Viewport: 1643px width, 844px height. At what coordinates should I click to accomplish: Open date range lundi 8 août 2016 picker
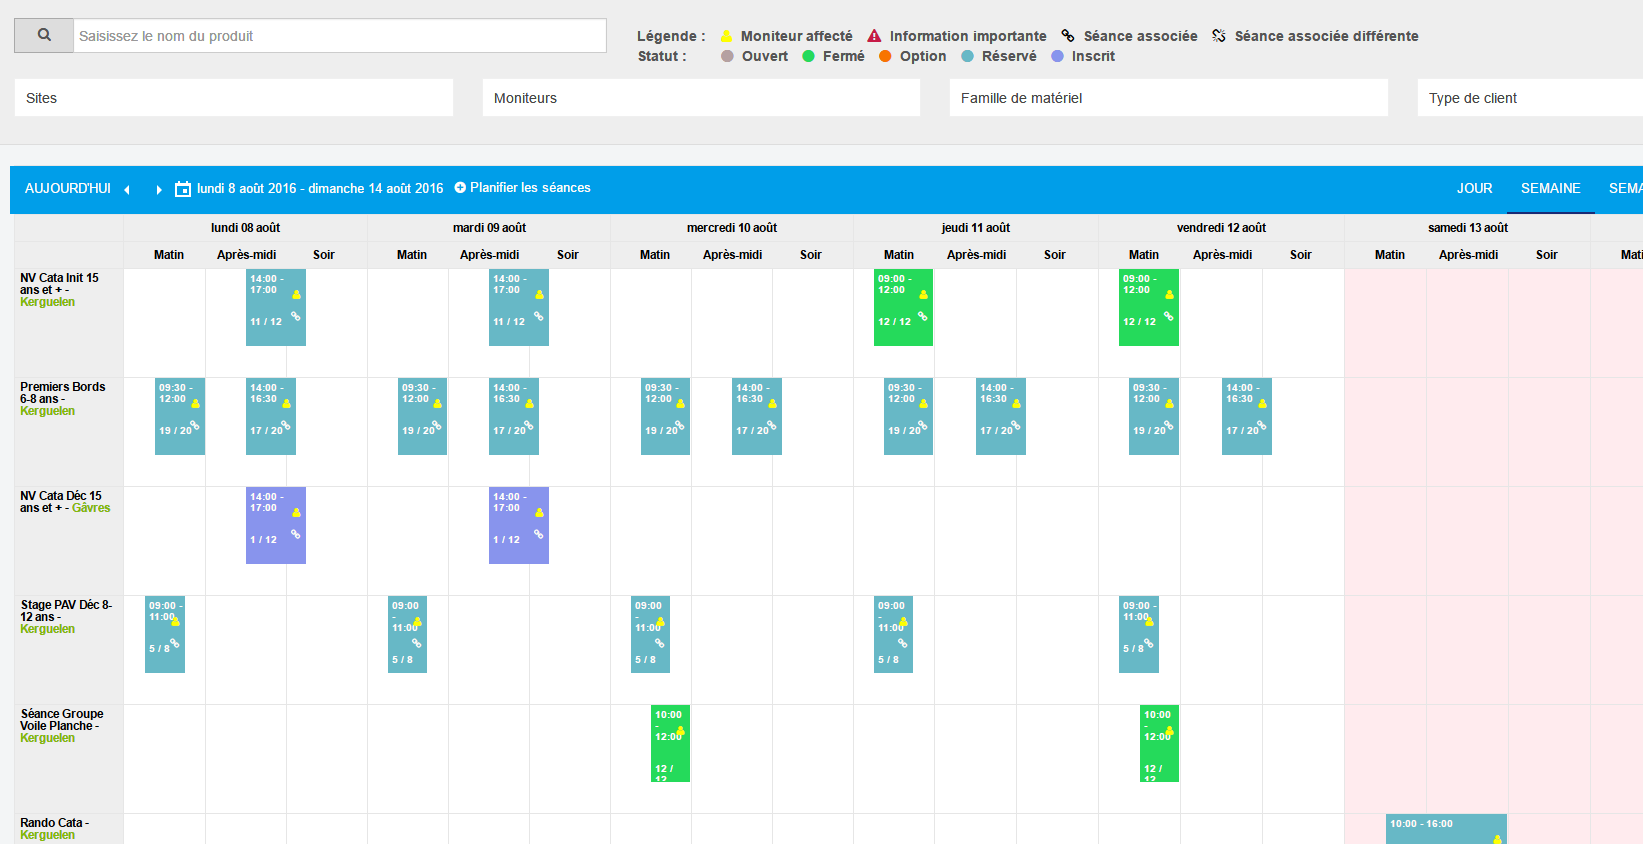click(320, 188)
